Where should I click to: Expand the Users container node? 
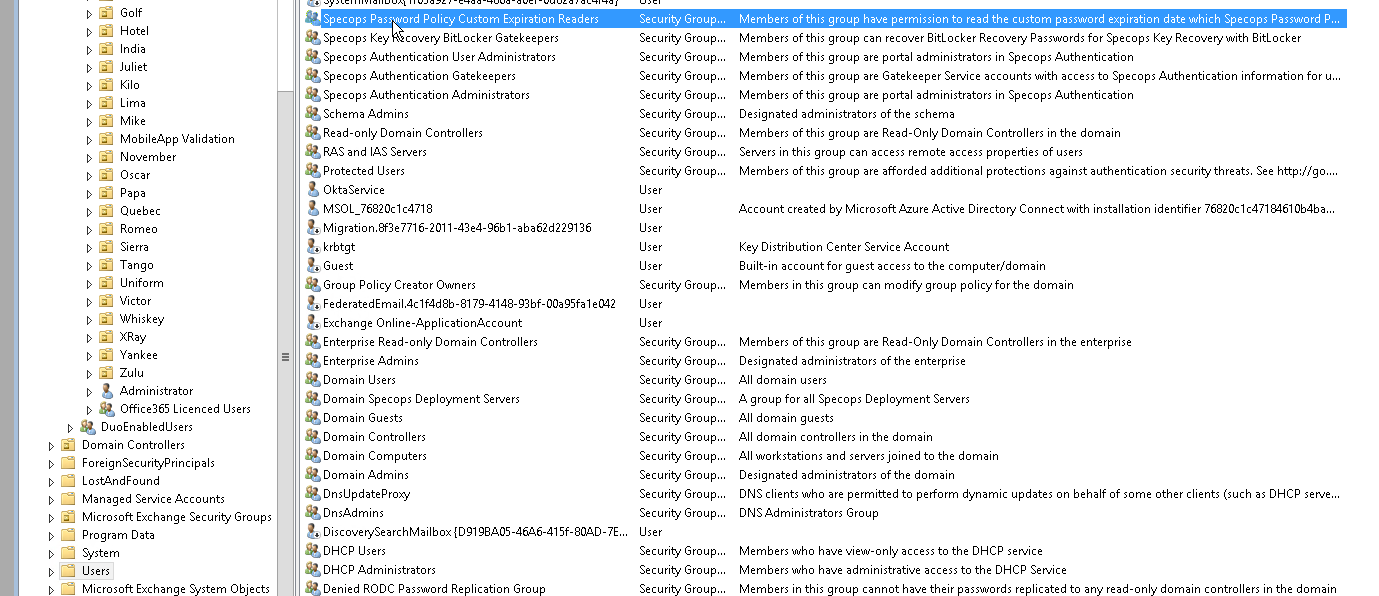point(51,572)
